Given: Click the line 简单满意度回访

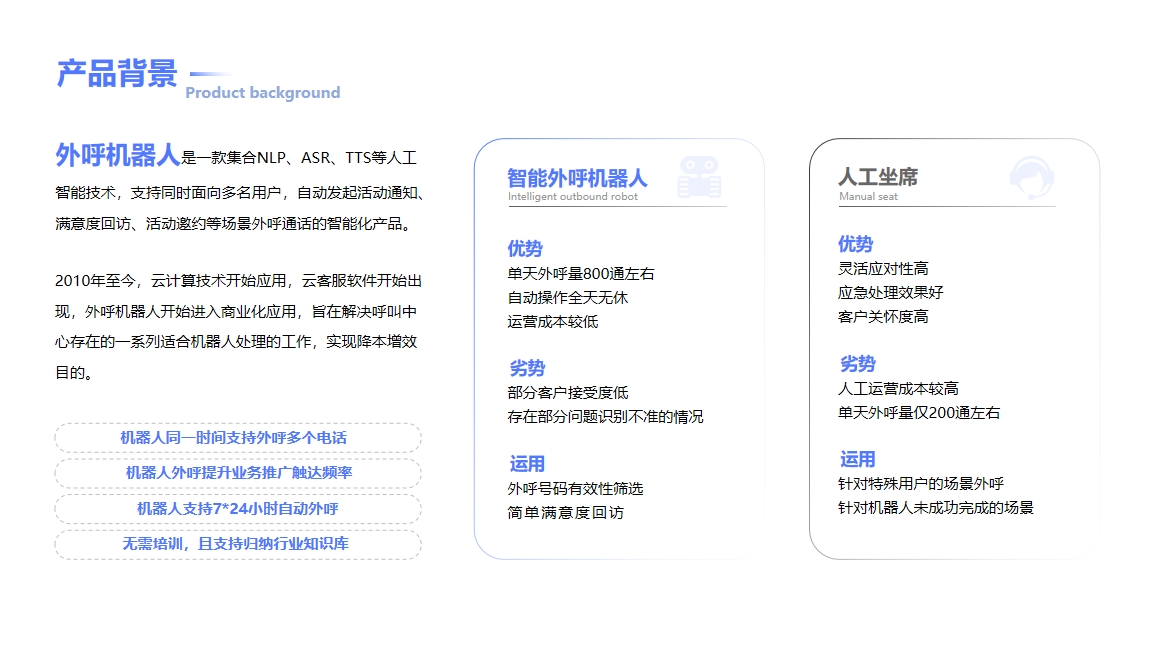Looking at the screenshot, I should tap(565, 513).
